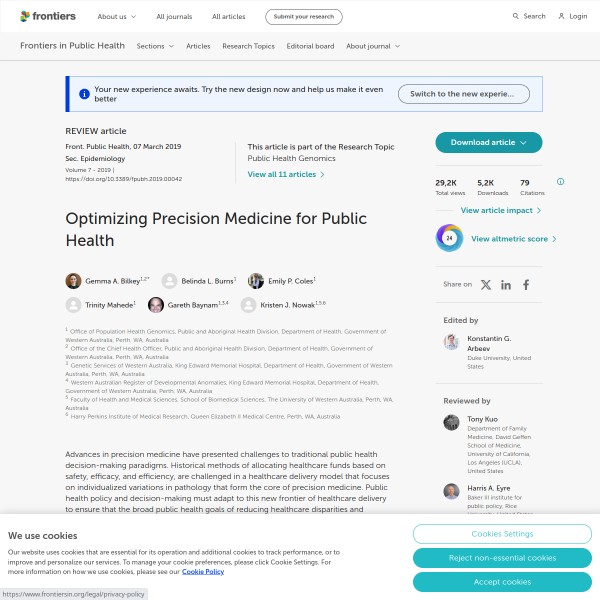Click Gemma A. Bilkey author avatar

(73, 281)
